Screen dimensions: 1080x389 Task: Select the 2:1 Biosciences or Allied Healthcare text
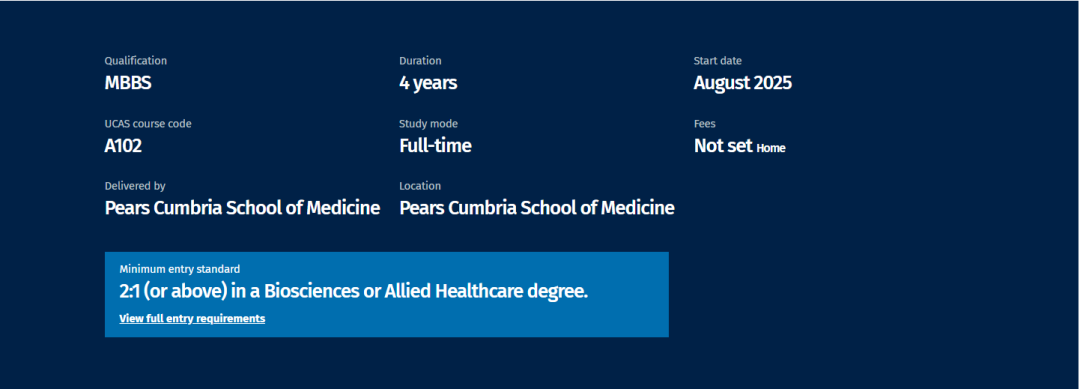tap(353, 291)
